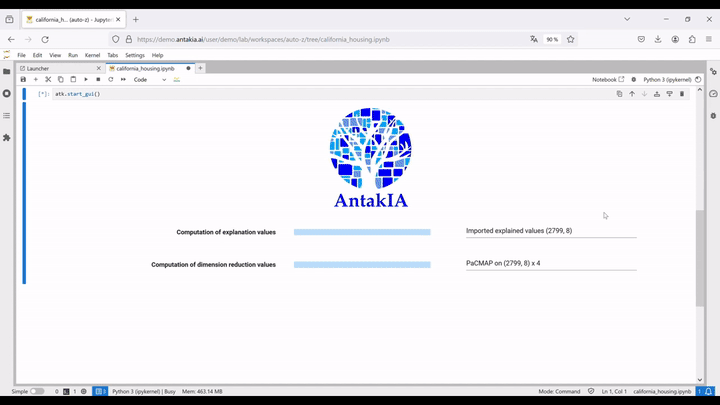Open the Kernel menu
Image resolution: width=720 pixels, height=405 pixels.
click(x=92, y=55)
